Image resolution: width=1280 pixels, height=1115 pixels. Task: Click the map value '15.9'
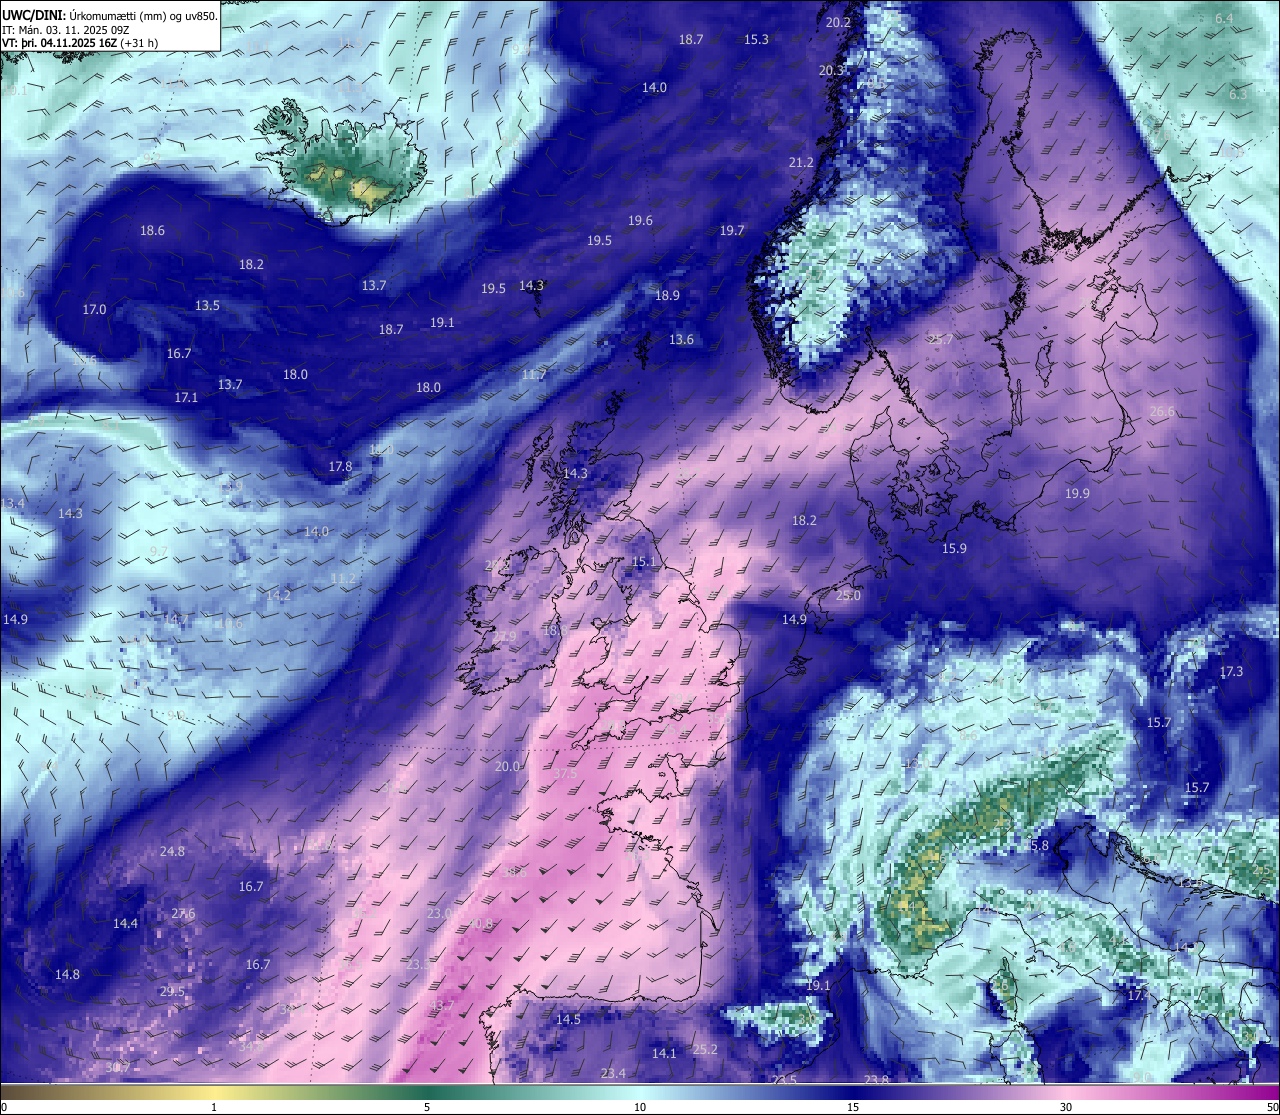tap(955, 549)
